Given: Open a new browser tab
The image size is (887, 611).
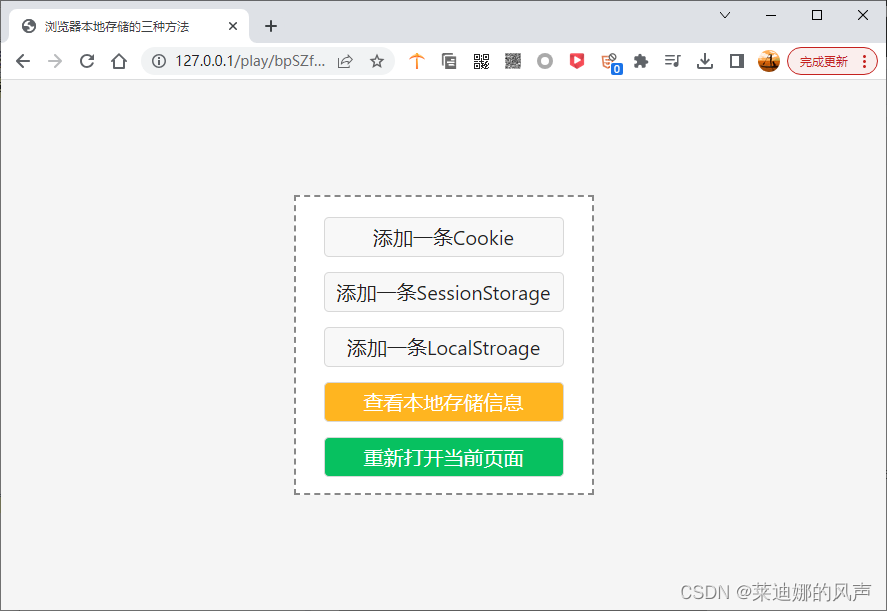Looking at the screenshot, I should pyautogui.click(x=271, y=26).
